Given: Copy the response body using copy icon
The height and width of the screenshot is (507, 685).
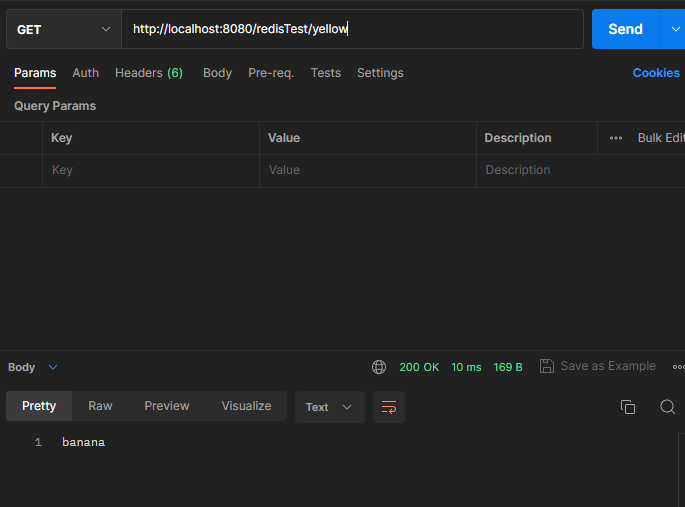Looking at the screenshot, I should pos(628,407).
